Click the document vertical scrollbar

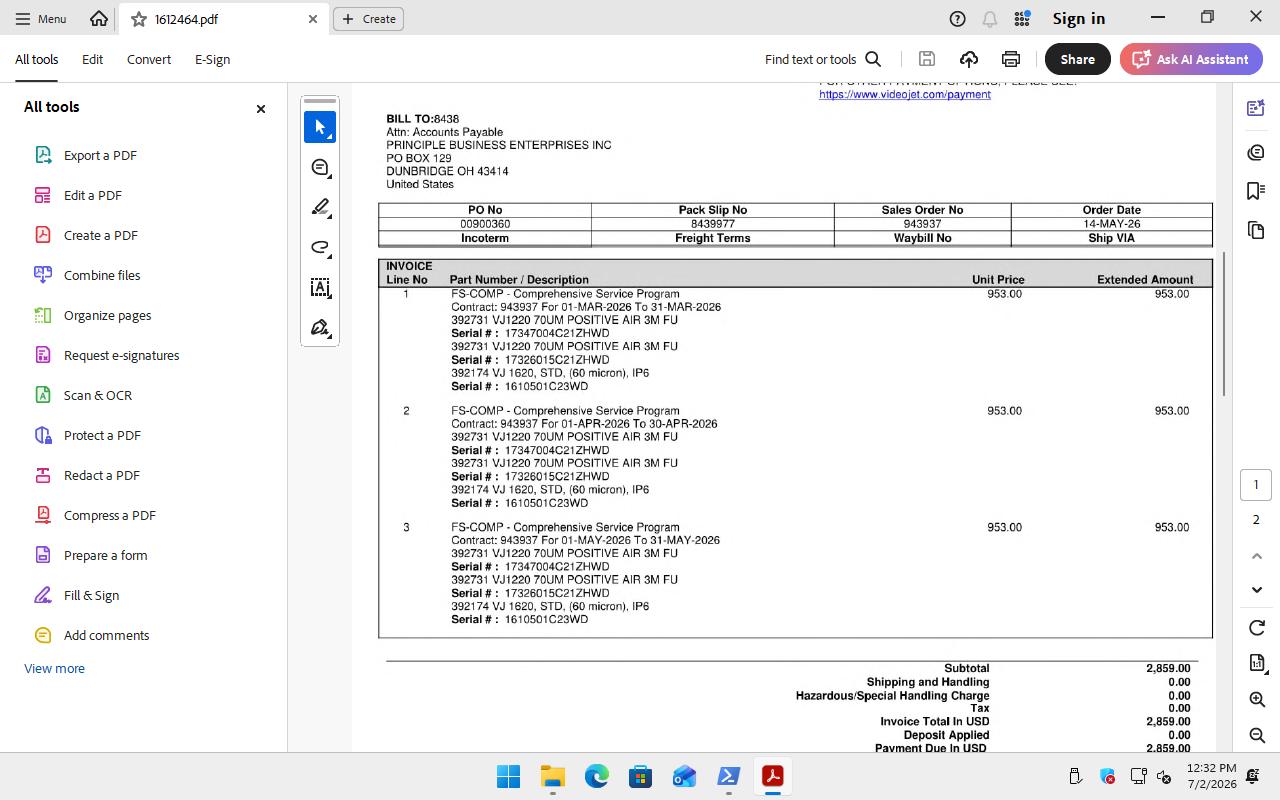point(1224,322)
